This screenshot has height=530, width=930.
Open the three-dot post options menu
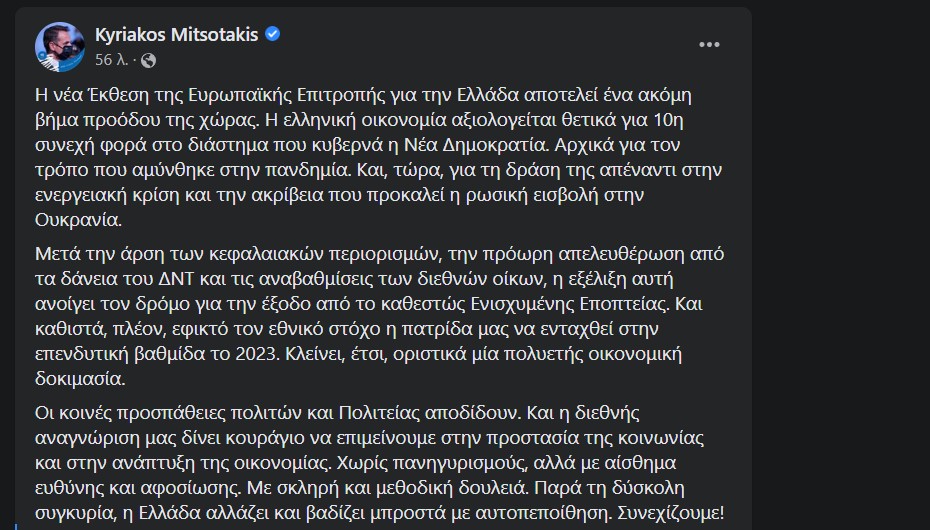point(709,45)
